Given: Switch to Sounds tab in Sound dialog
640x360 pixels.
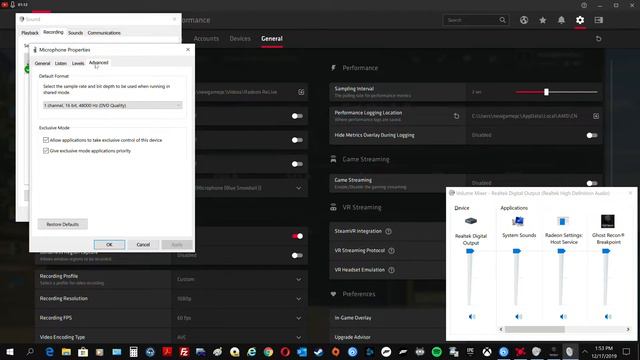Looking at the screenshot, I should (x=76, y=33).
